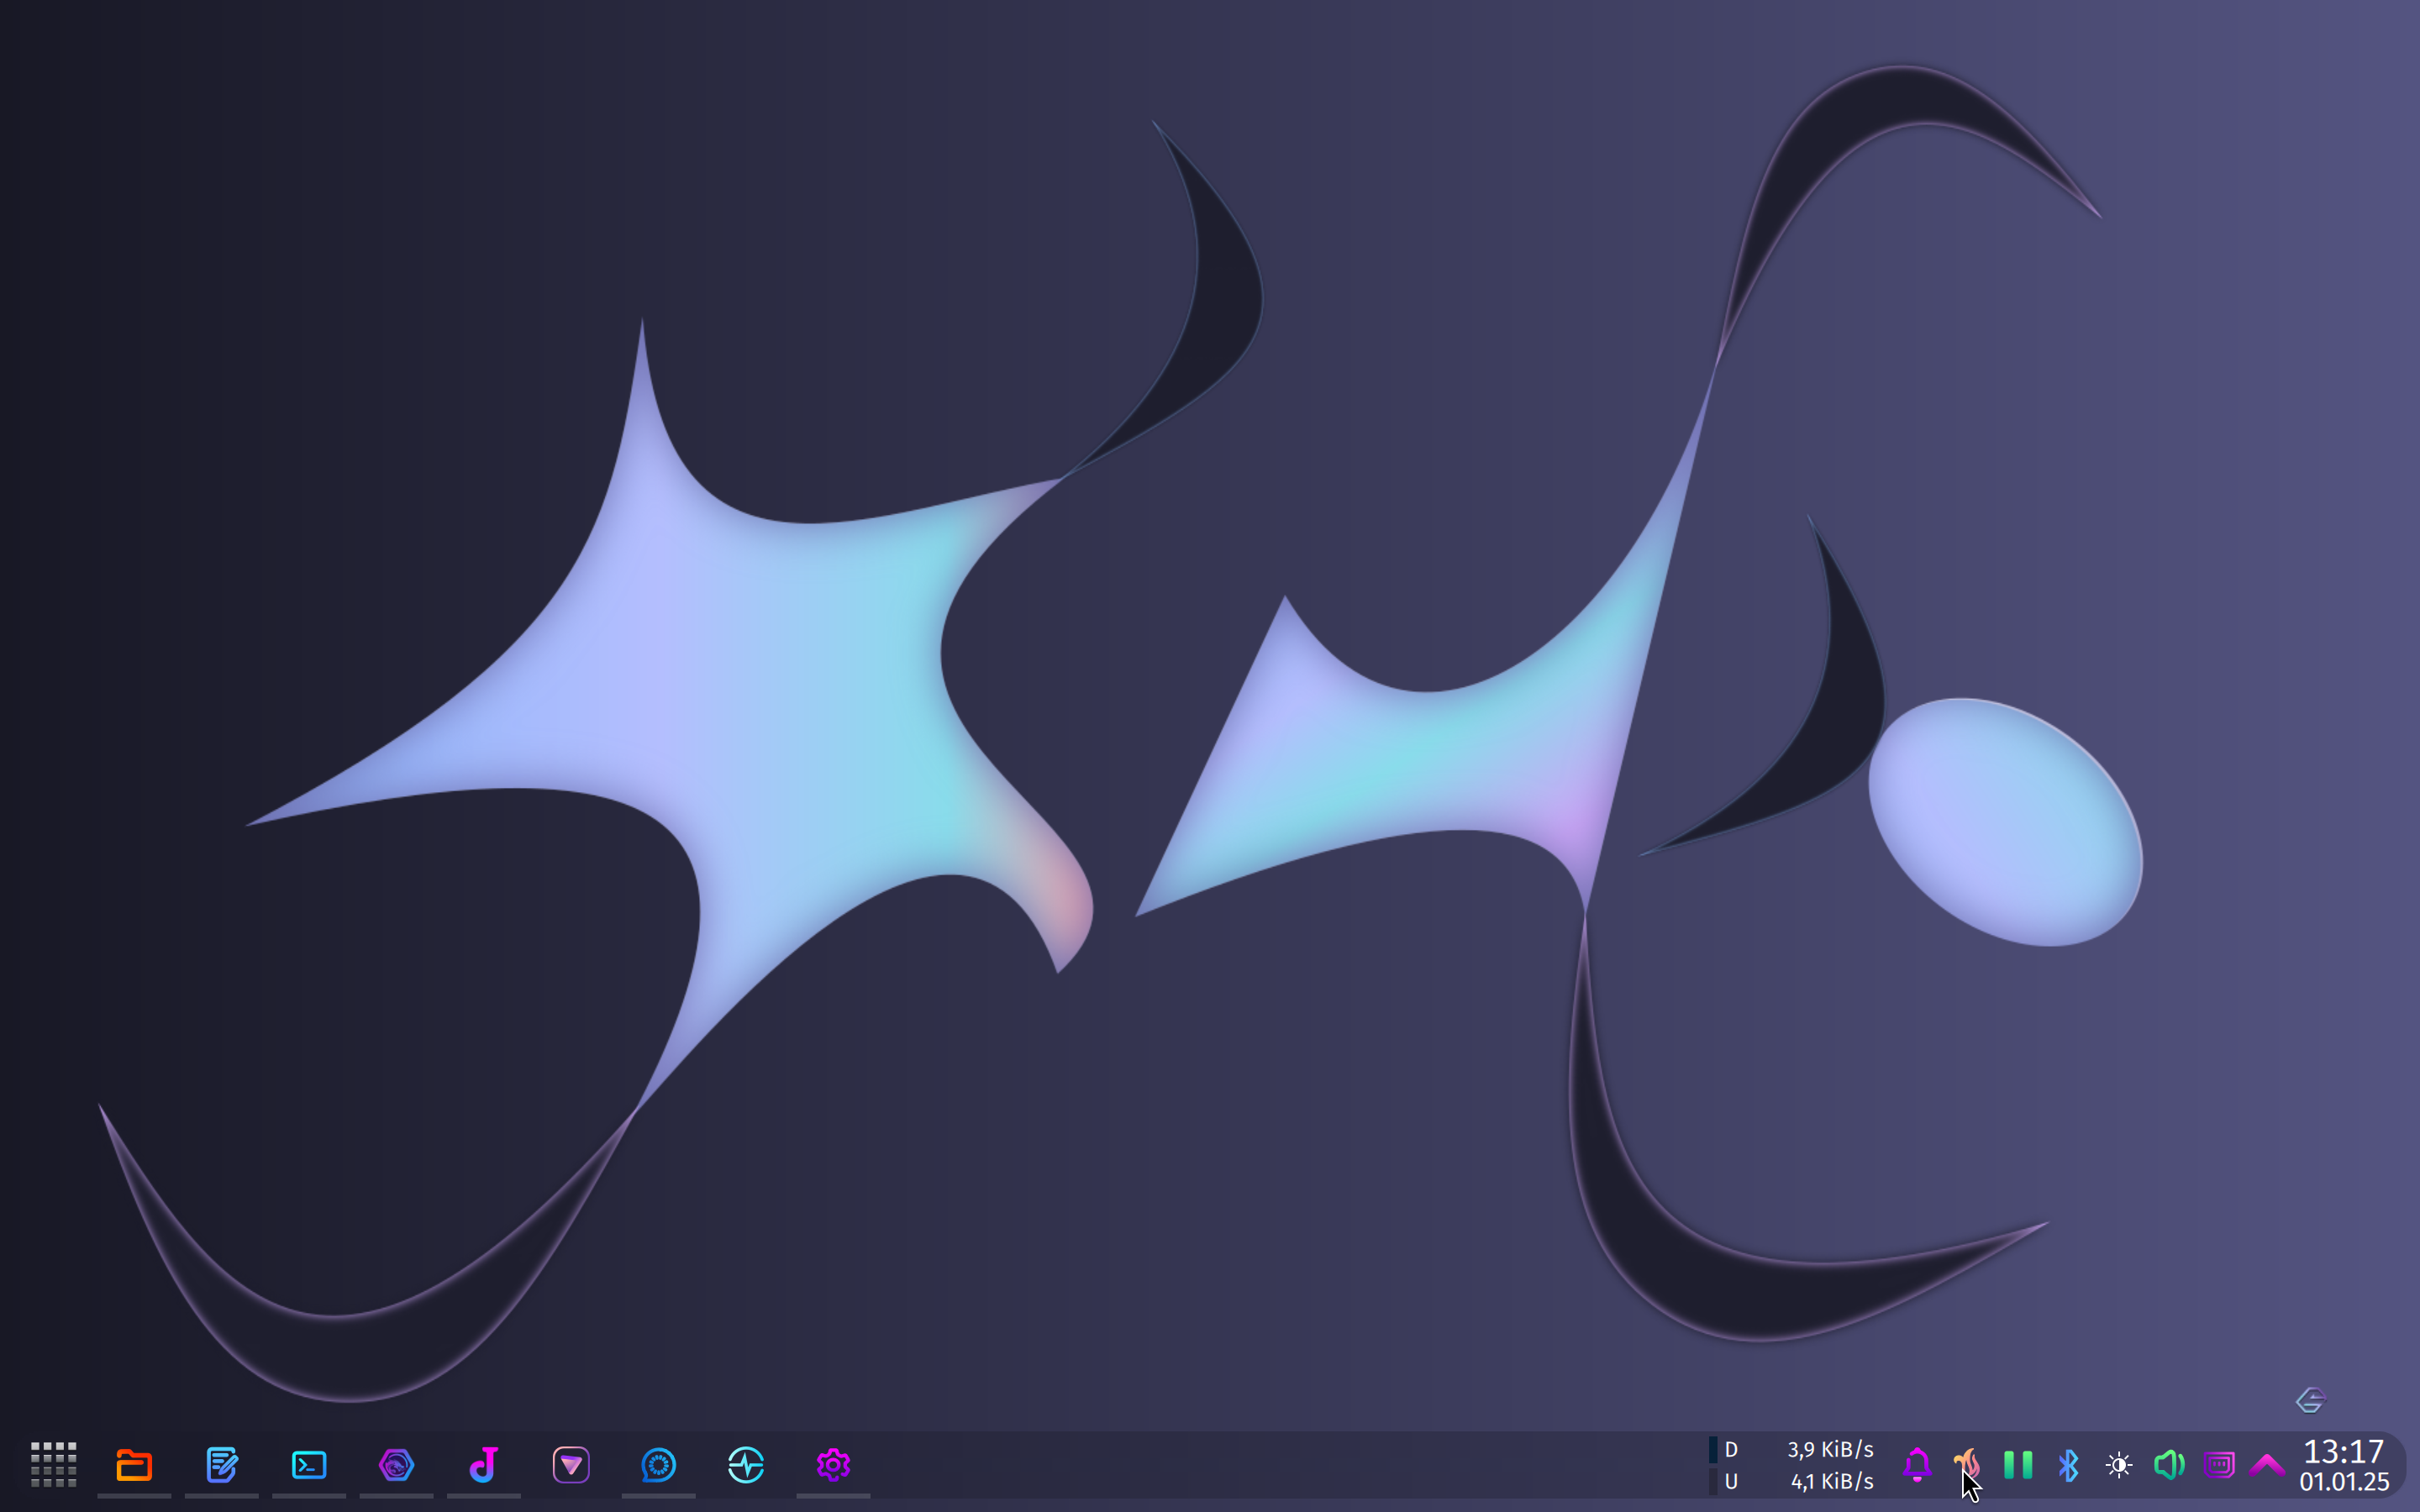This screenshot has height=1512, width=2420.
Task: Open the application launcher grid
Action: coord(53,1465)
